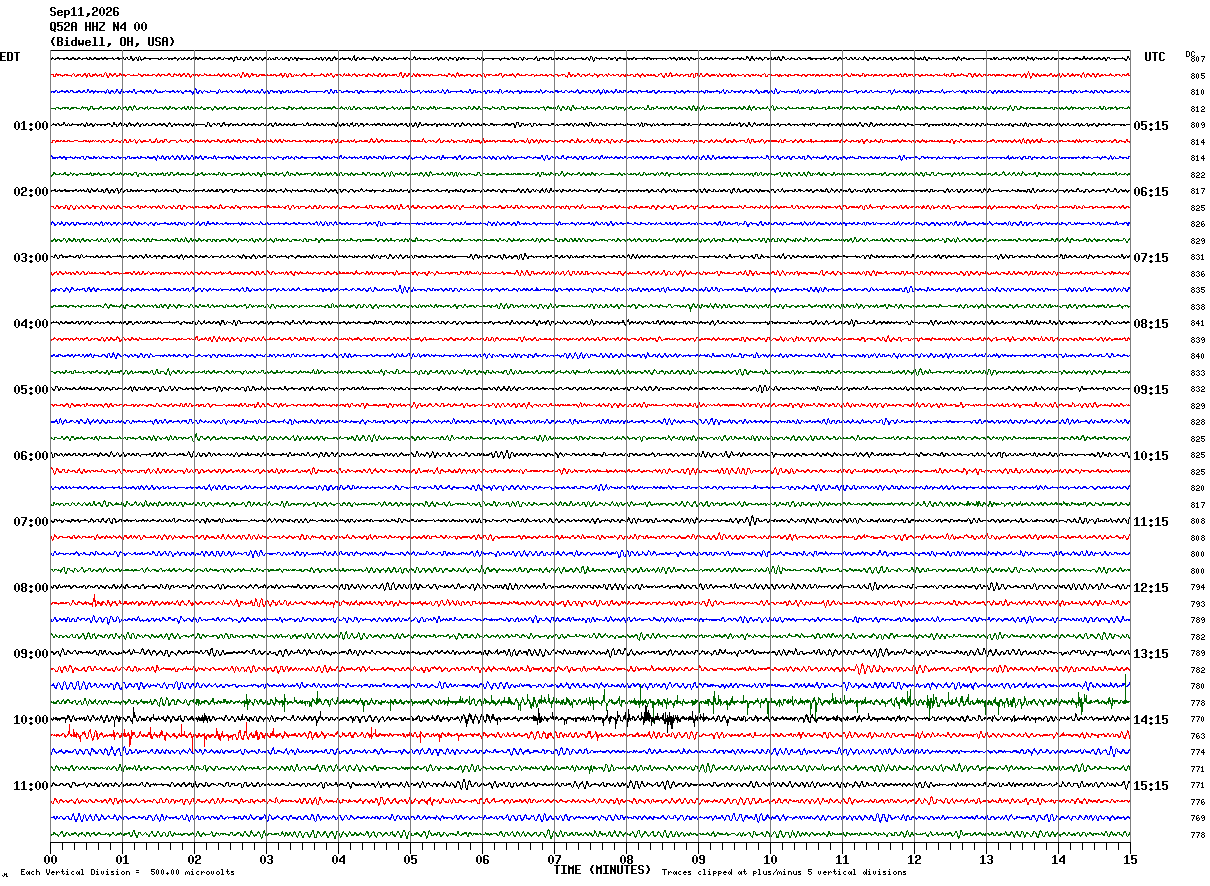This screenshot has width=1210, height=886.
Task: Click the vertical division microvolts note
Action: coord(127,872)
